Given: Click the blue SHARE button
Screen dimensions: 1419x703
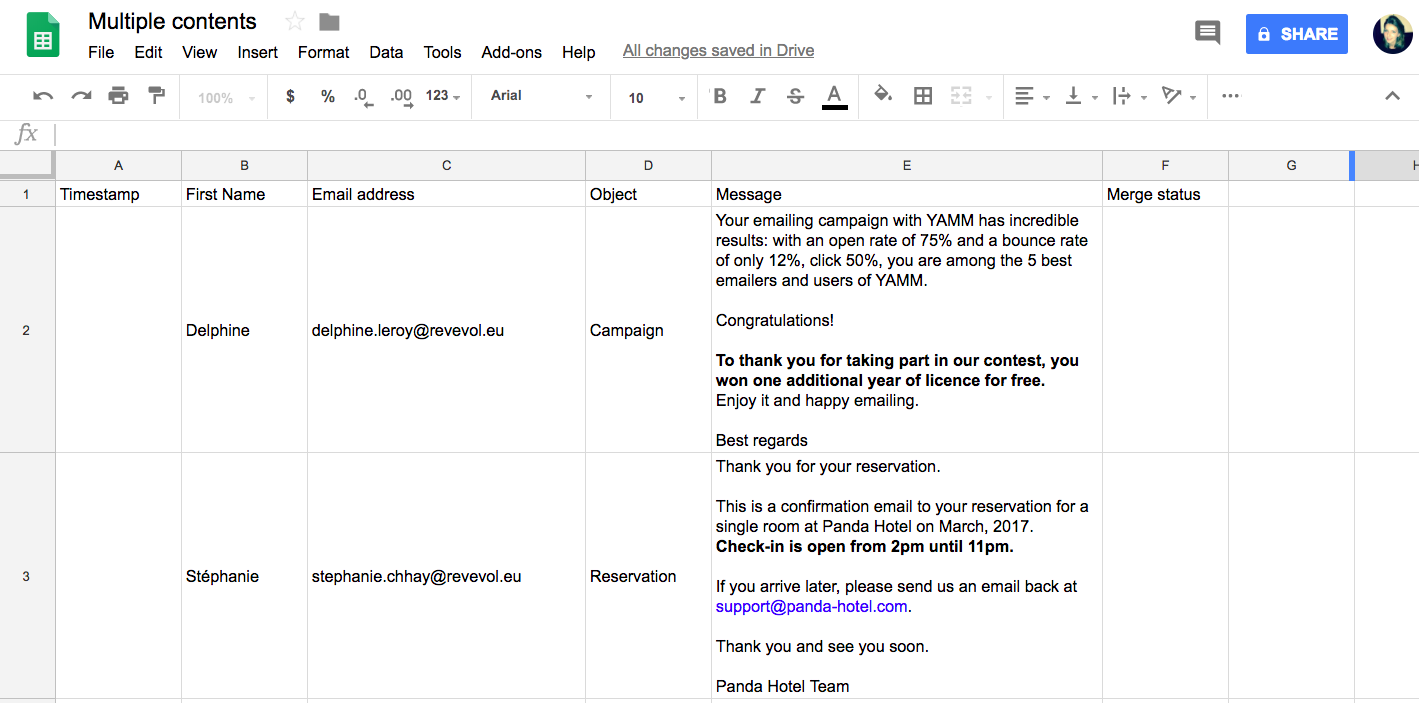Looking at the screenshot, I should [1297, 34].
